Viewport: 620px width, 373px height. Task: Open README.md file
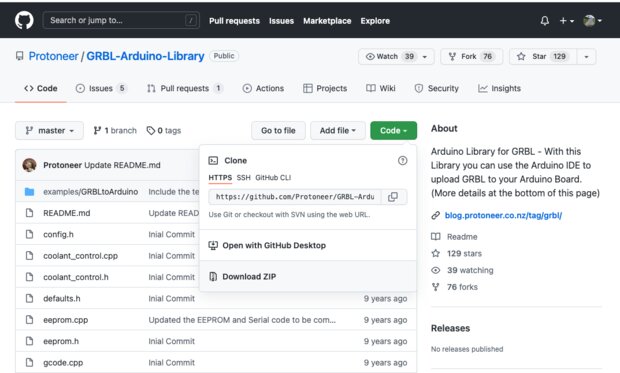(66, 213)
